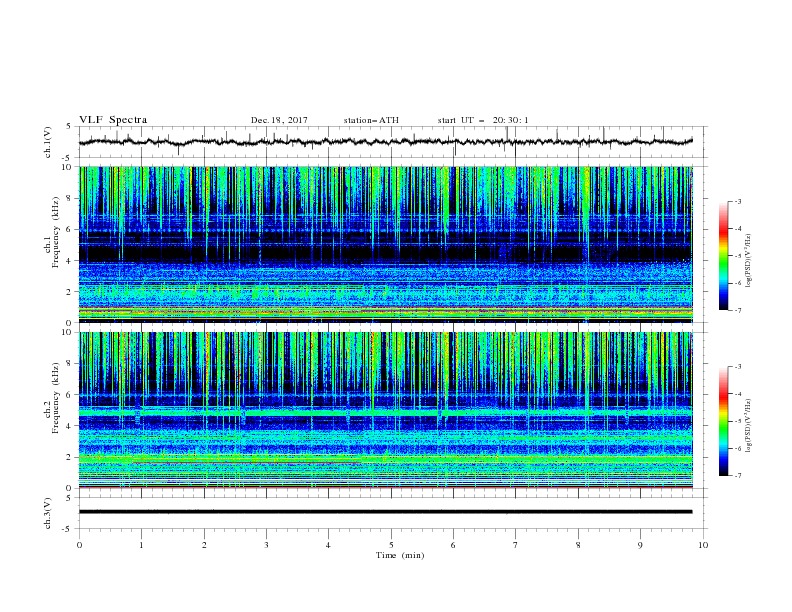The height and width of the screenshot is (612, 792).
Task: Click the "start UT = 20:30: 1" text
Action: 483,120
